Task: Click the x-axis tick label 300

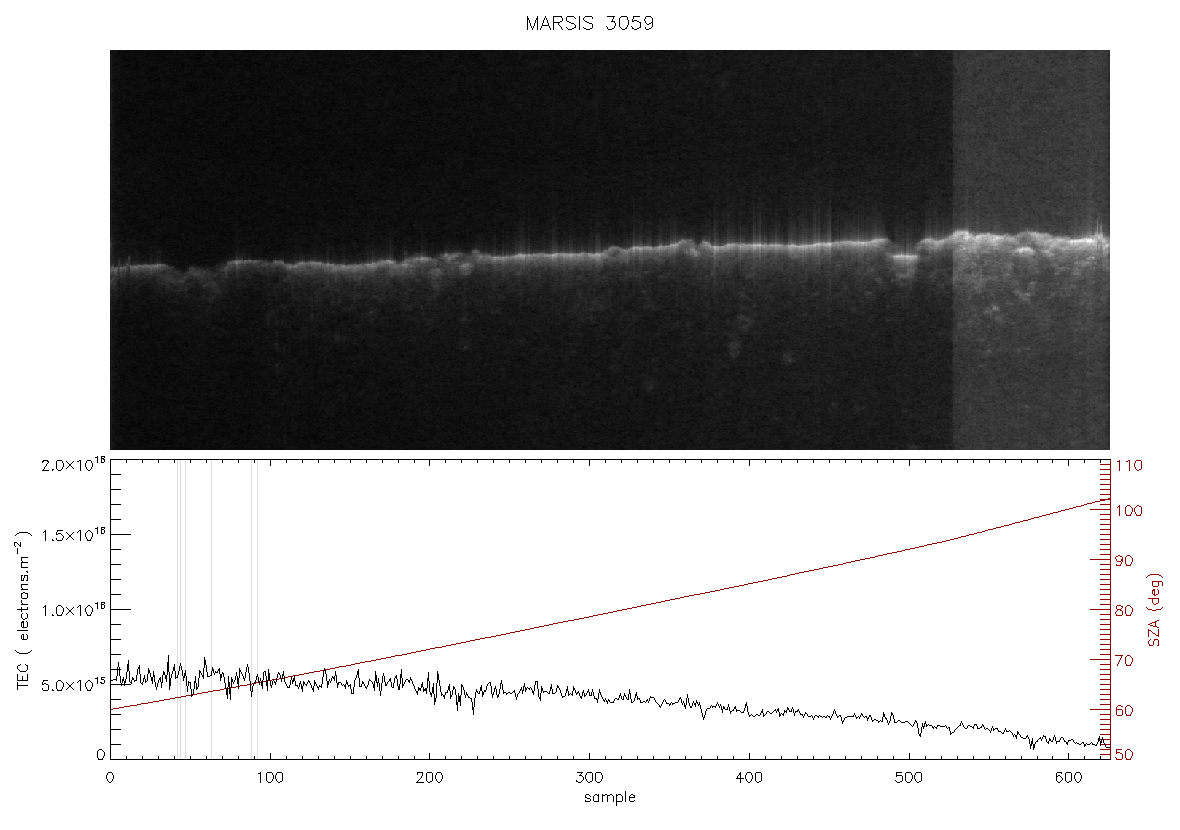Action: [589, 777]
